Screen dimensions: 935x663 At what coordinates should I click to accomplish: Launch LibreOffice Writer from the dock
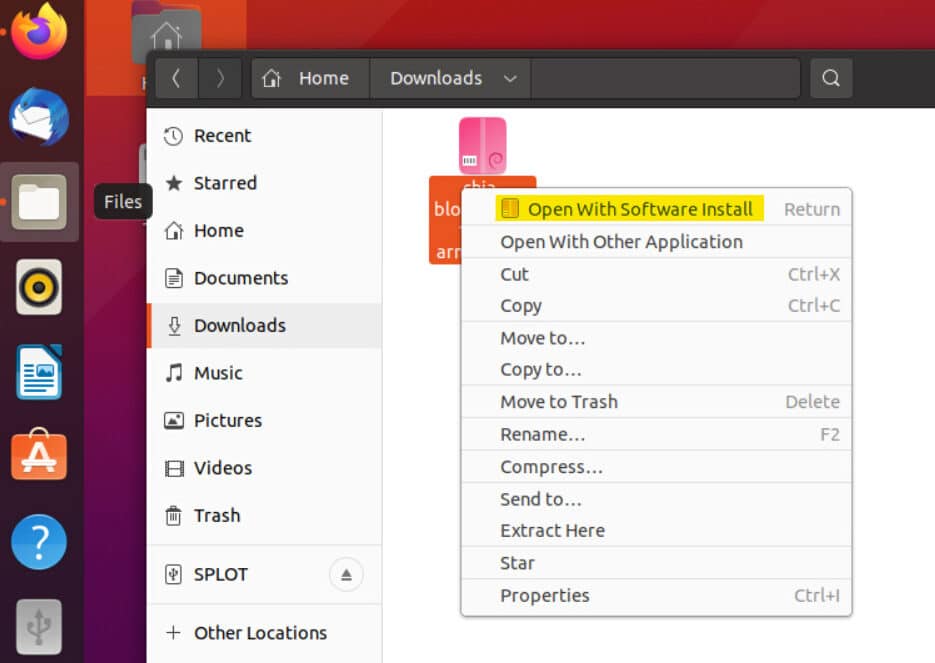(39, 372)
